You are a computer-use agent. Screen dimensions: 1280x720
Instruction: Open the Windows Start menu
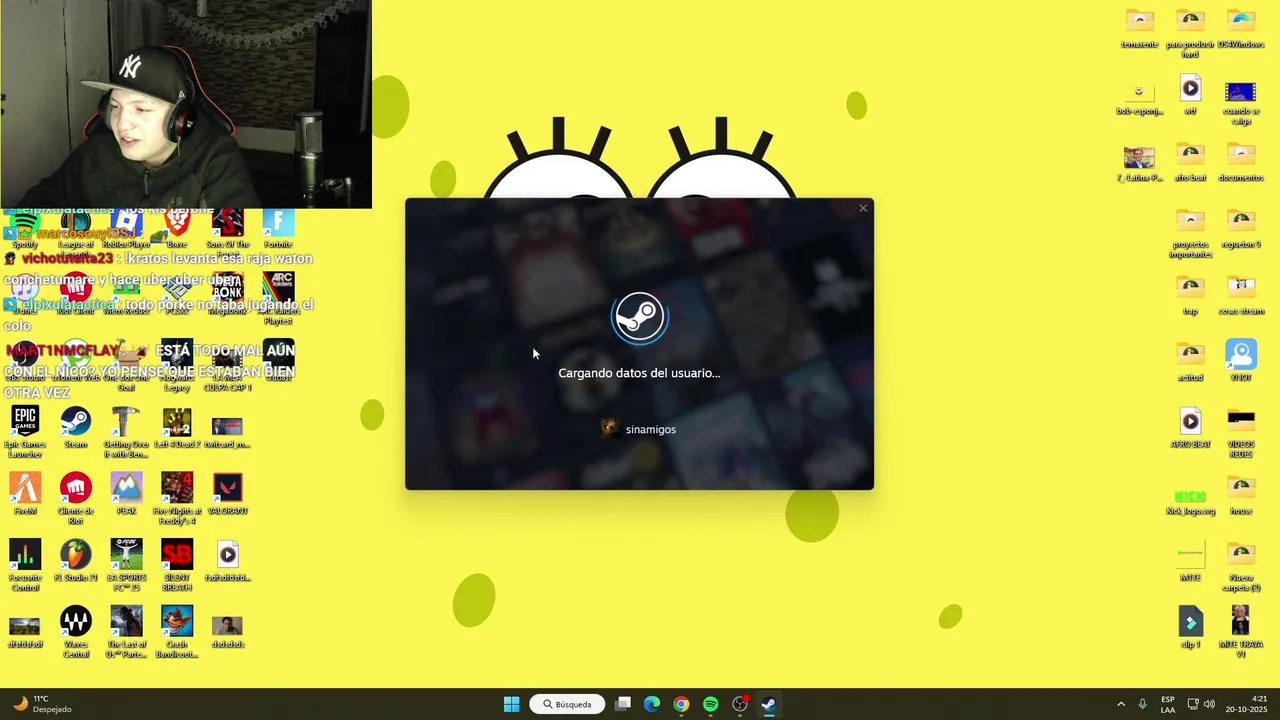(x=511, y=704)
